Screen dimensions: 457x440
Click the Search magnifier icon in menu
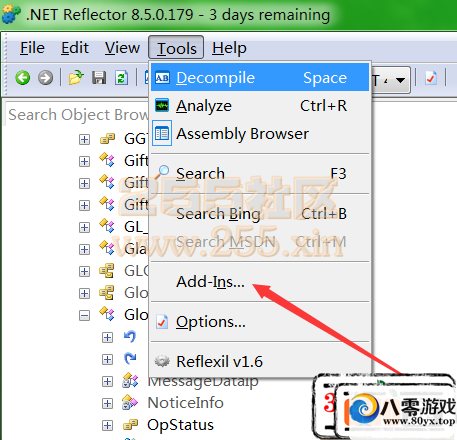pyautogui.click(x=162, y=172)
